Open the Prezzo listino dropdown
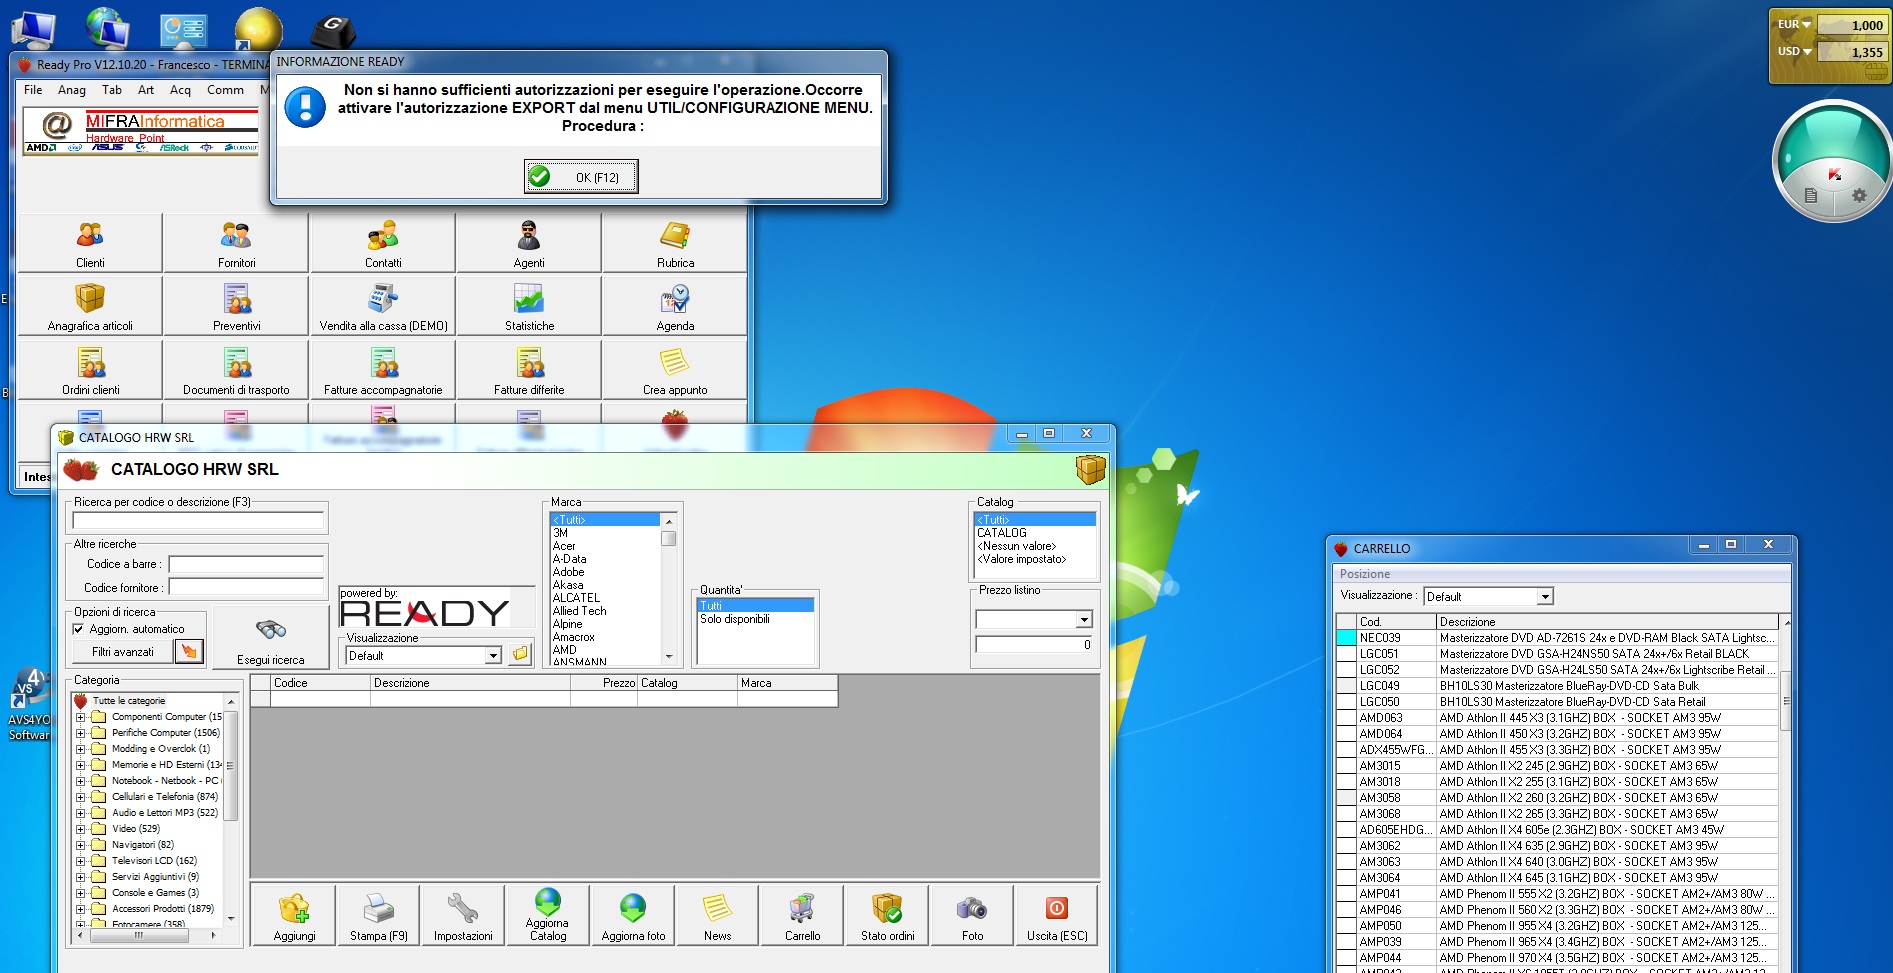This screenshot has width=1893, height=973. click(x=1084, y=620)
